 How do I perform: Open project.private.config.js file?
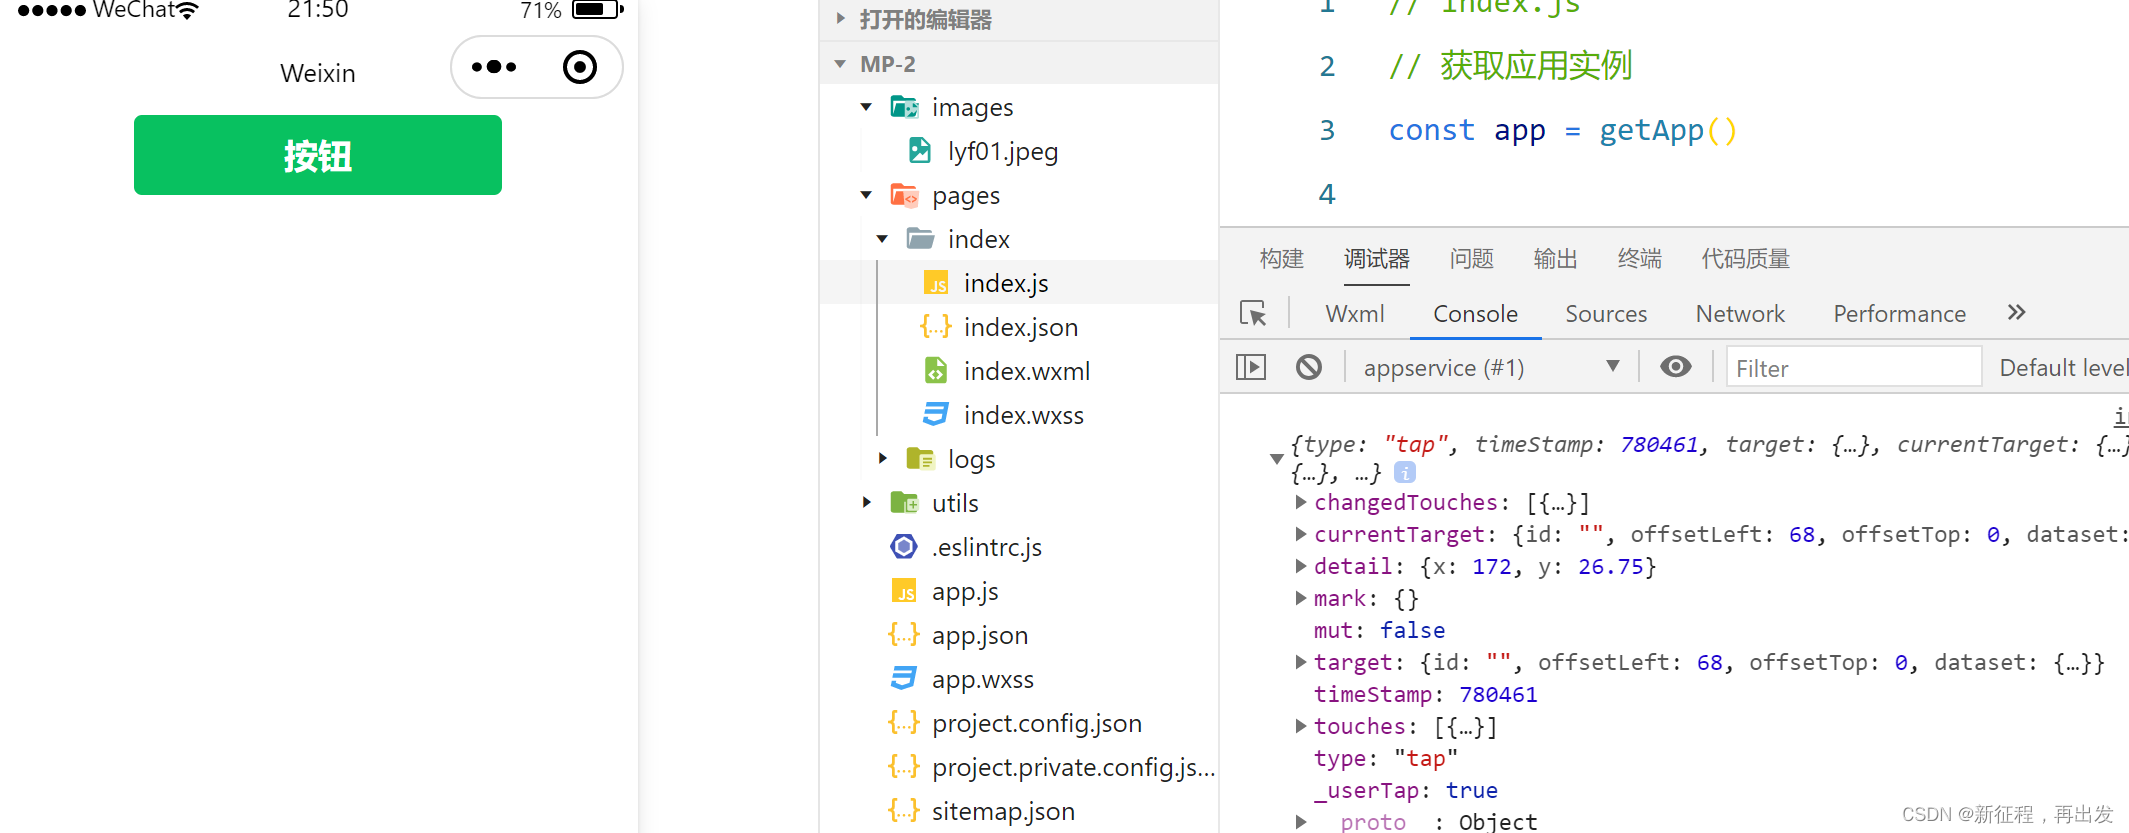(x=1073, y=767)
